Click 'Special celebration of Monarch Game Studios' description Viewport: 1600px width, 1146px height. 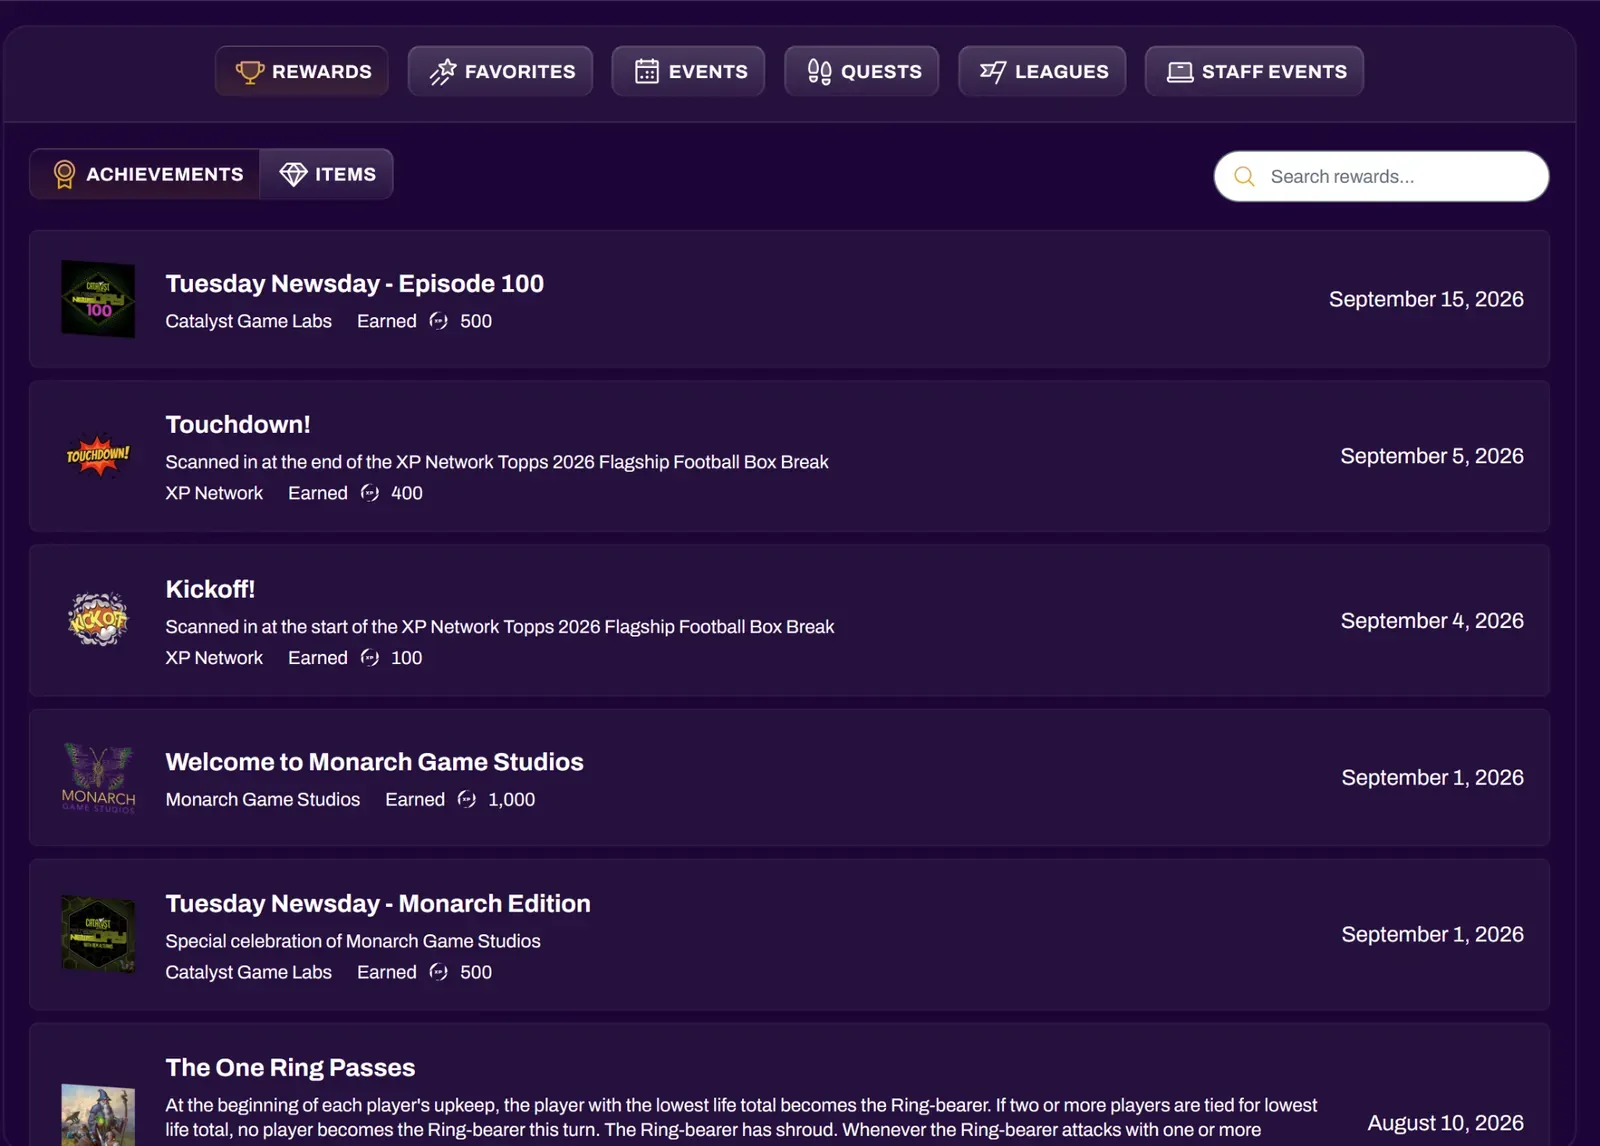353,941
